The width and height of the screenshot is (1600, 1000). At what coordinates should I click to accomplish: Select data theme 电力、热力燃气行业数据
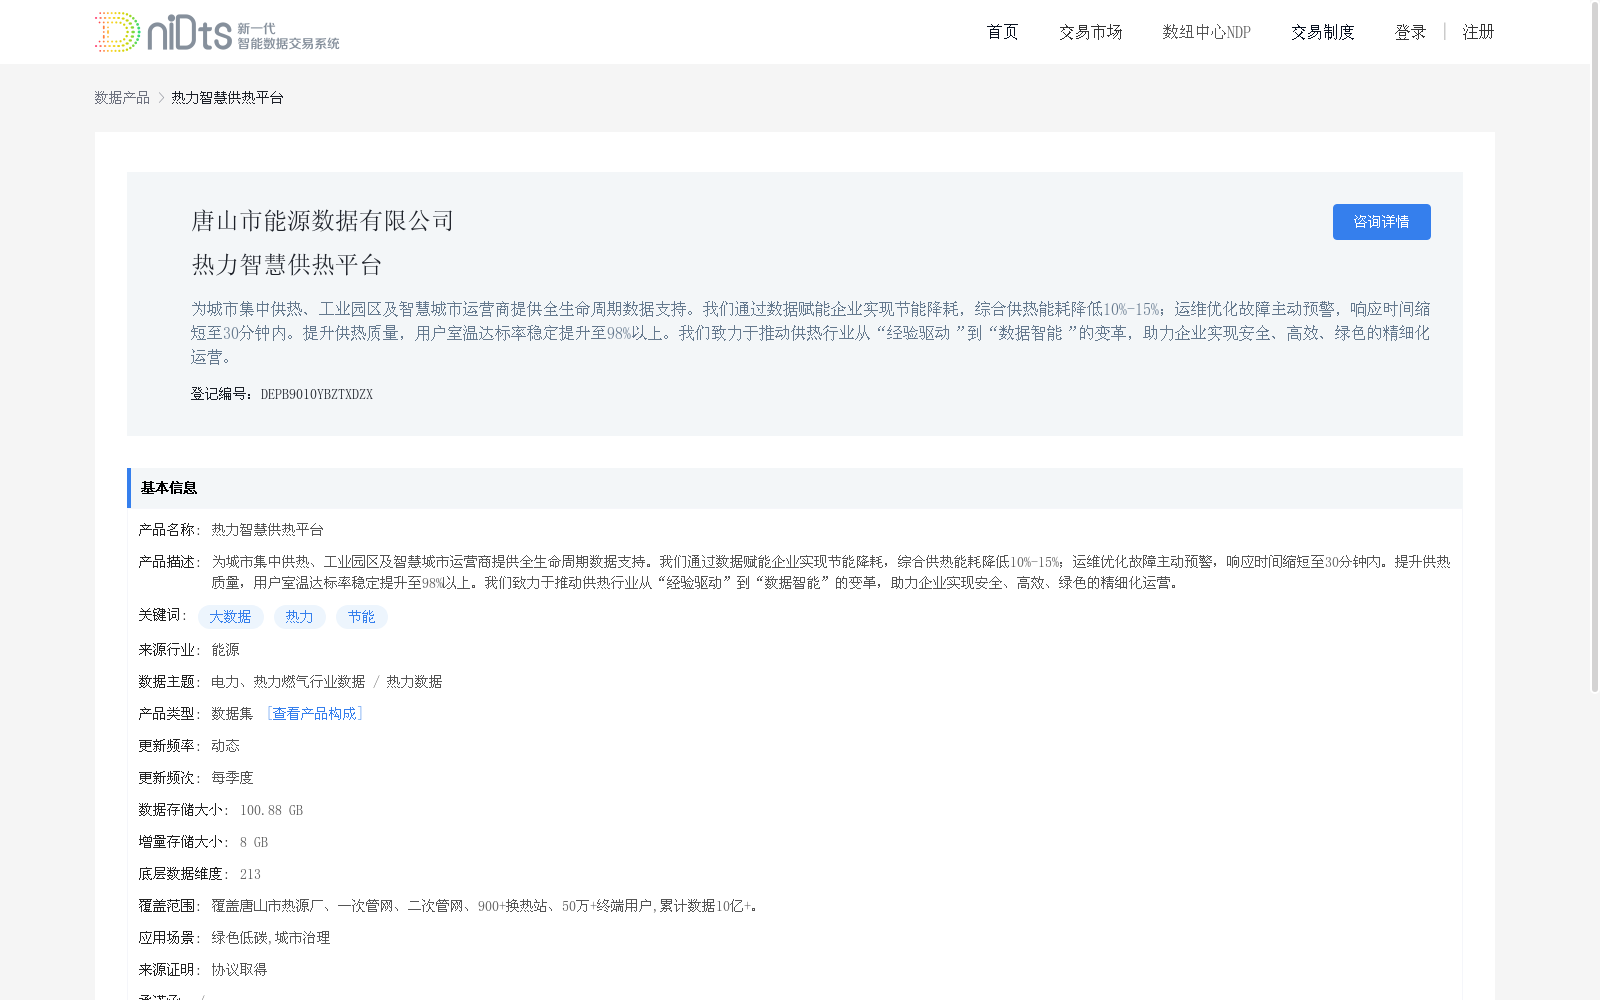click(x=288, y=681)
